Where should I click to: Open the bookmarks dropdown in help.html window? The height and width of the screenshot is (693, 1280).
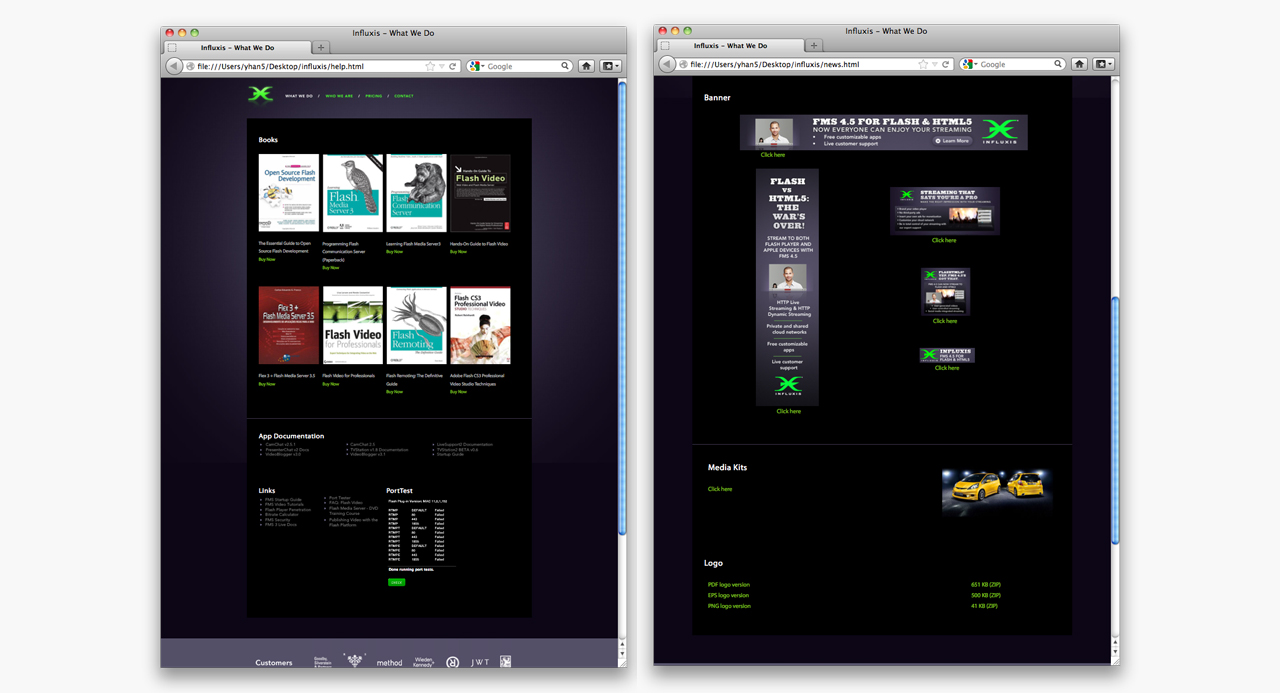pos(610,66)
